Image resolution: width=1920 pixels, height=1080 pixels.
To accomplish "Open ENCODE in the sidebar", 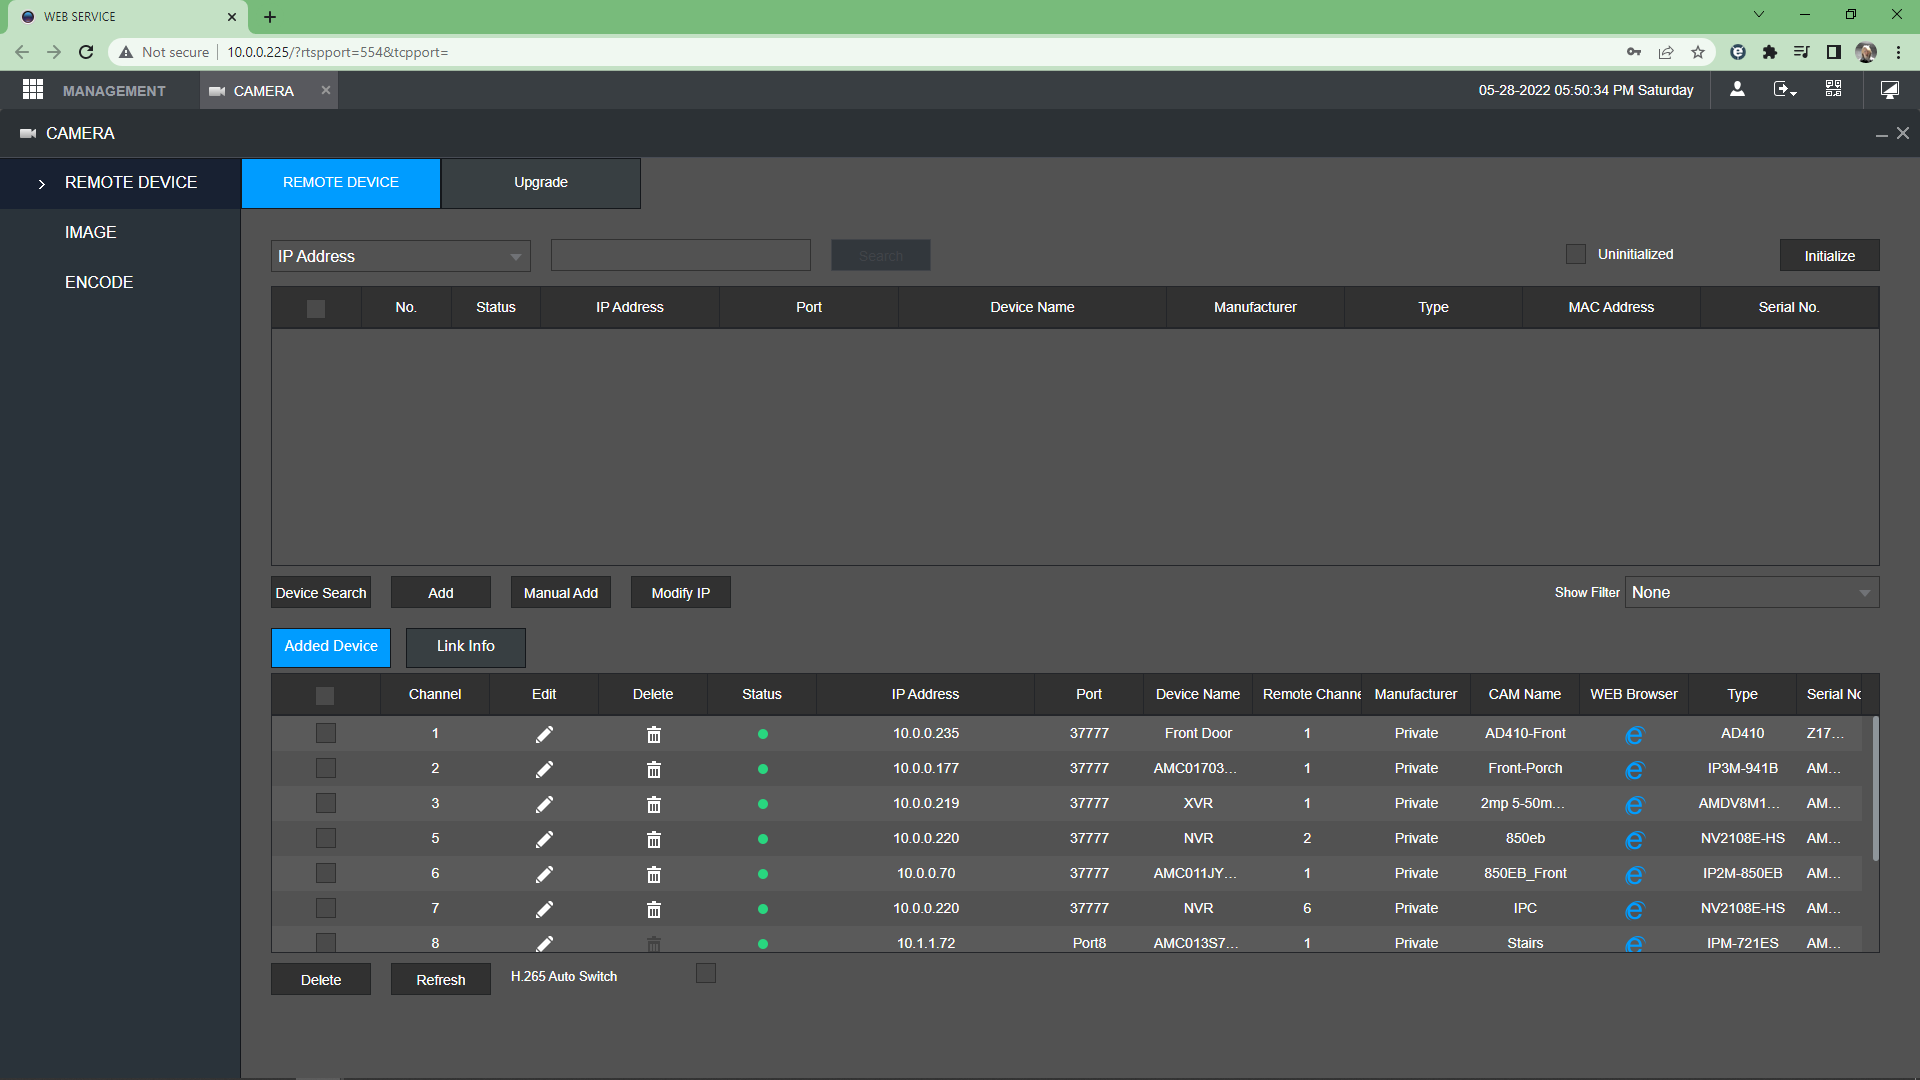I will [x=99, y=282].
